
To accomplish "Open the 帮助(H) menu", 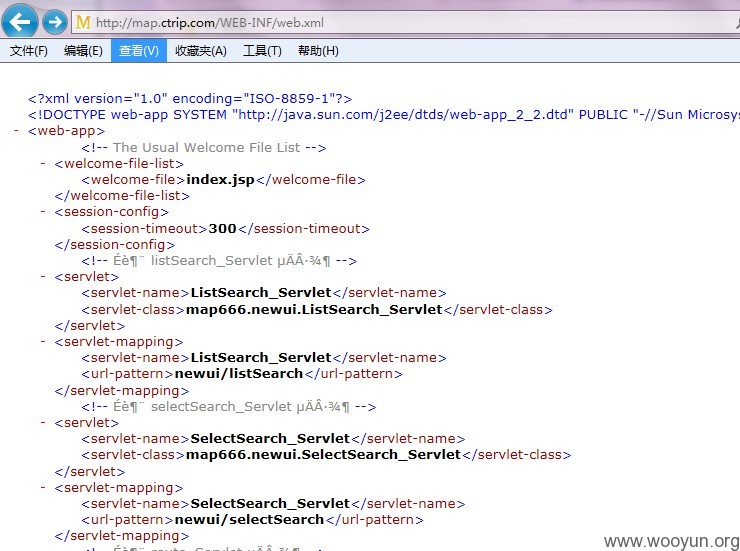I will (x=318, y=50).
